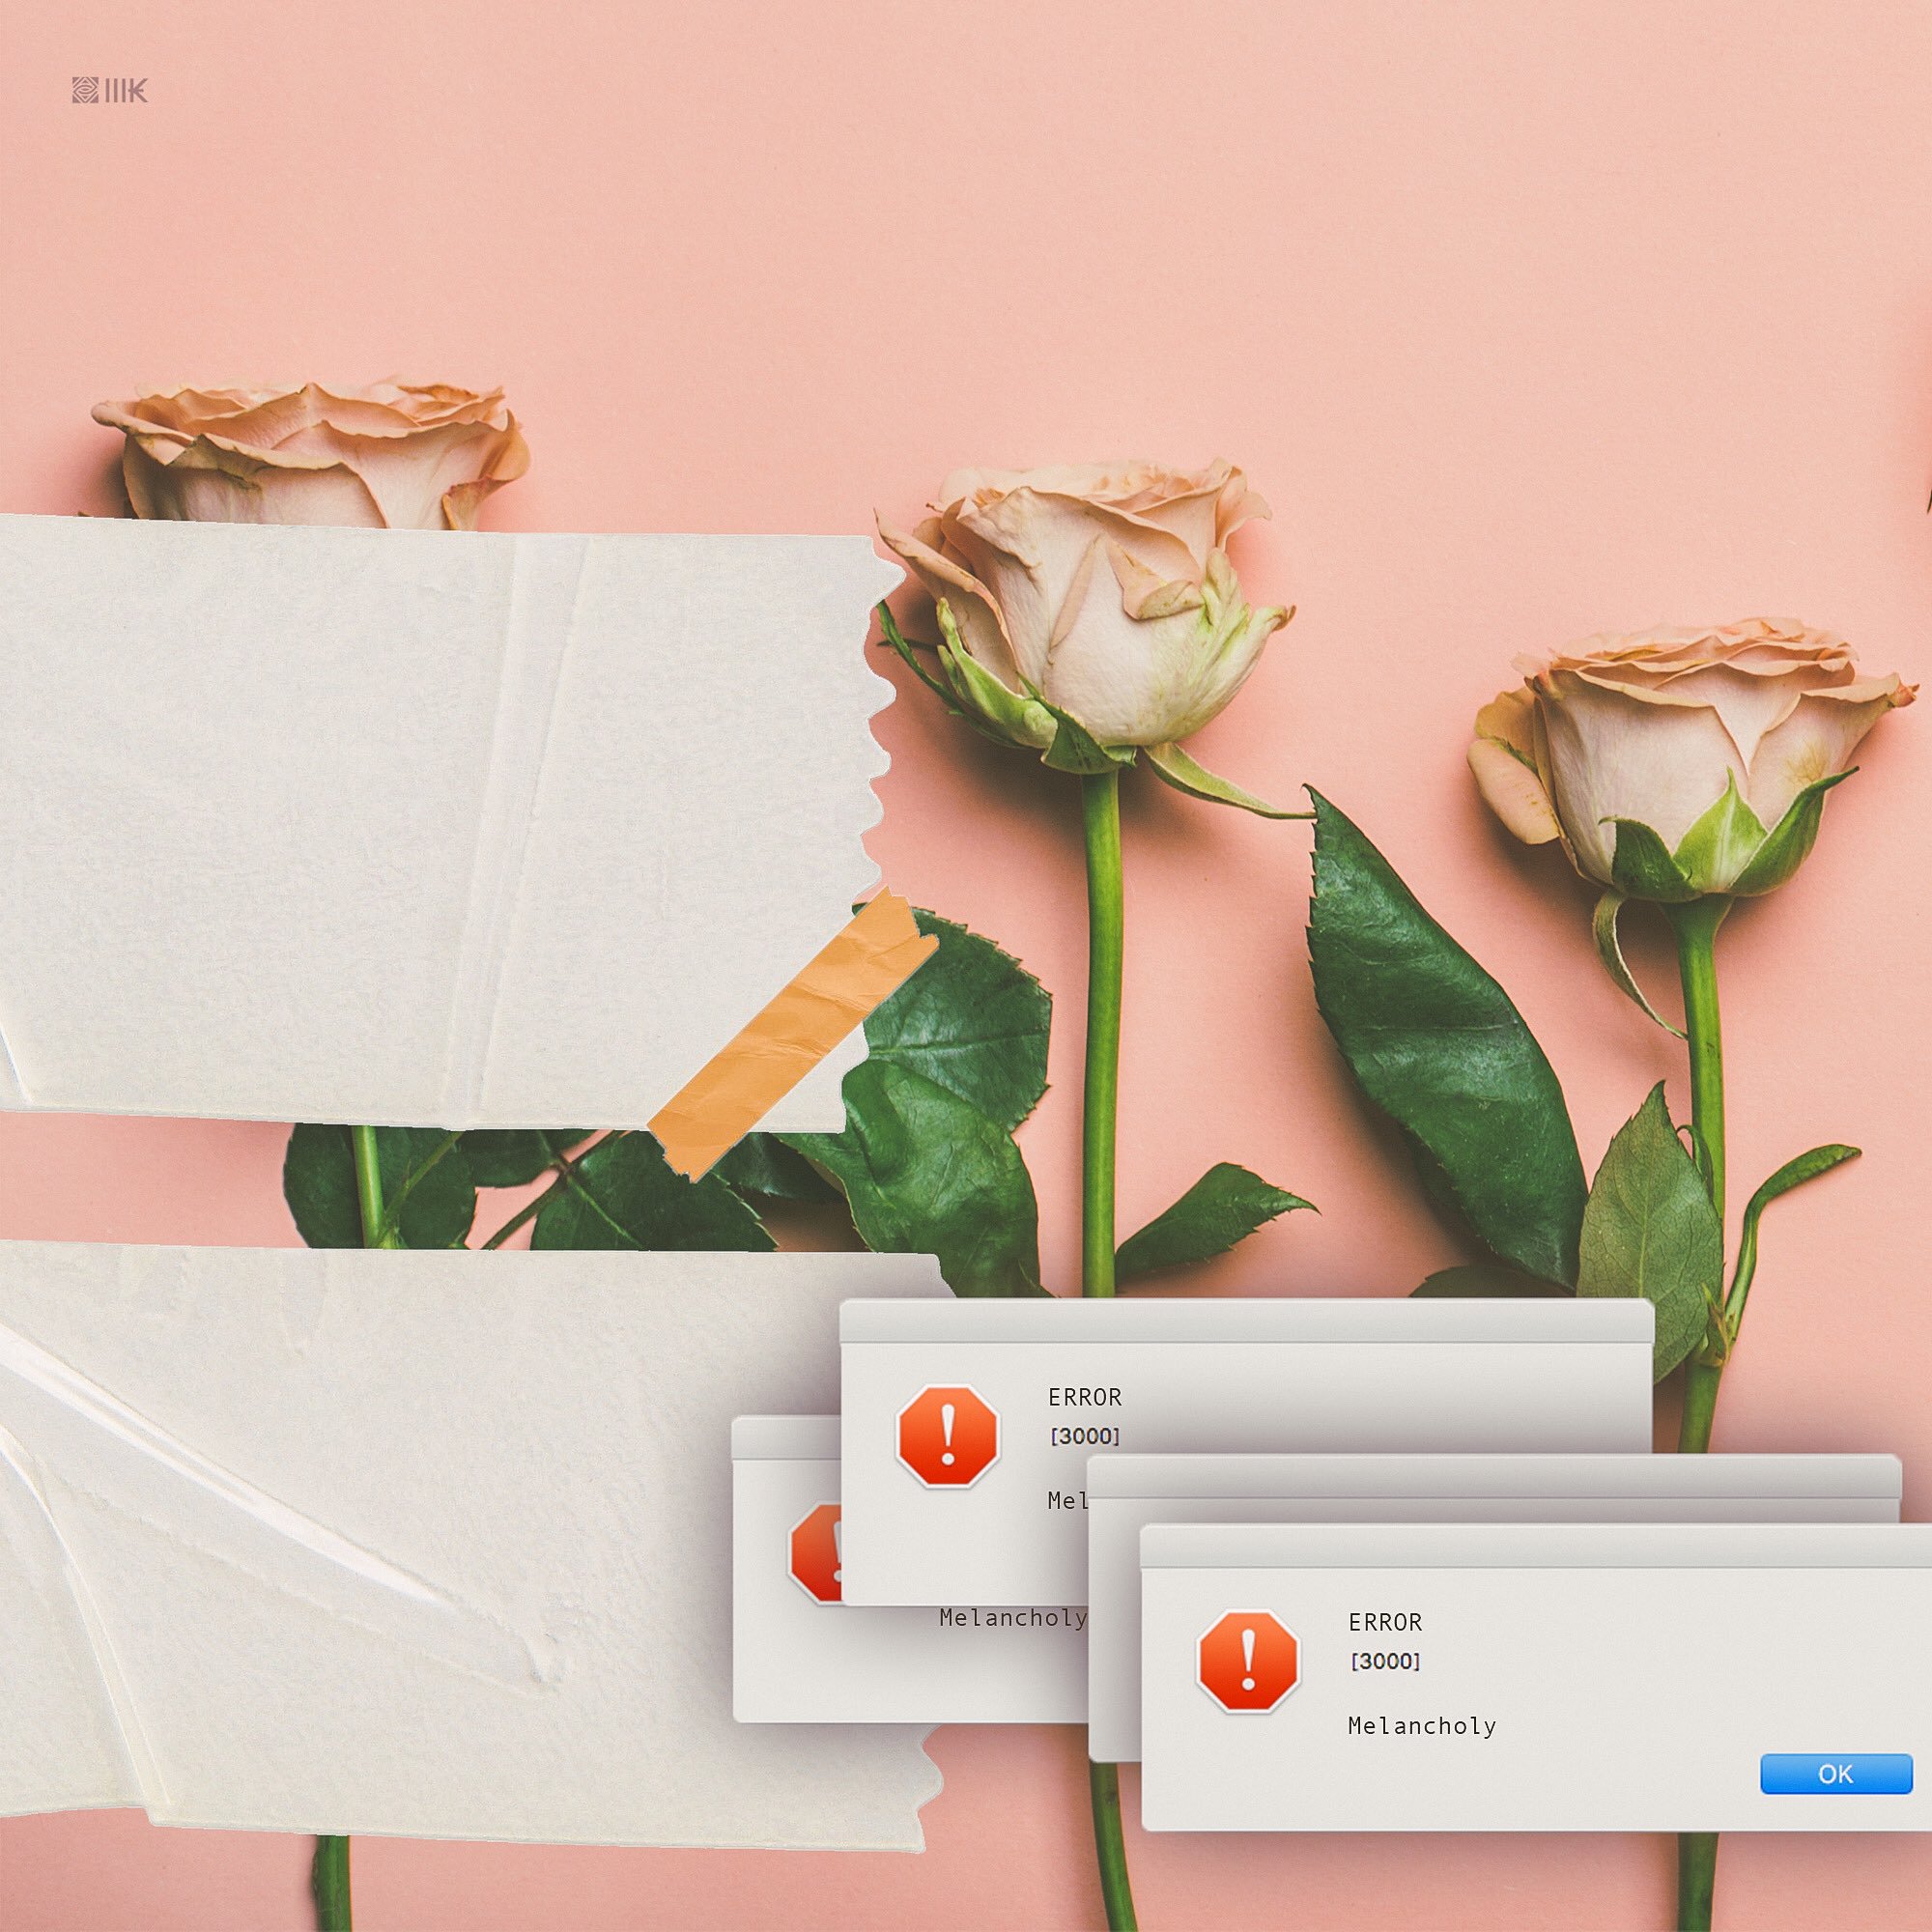Viewport: 1932px width, 1932px height.
Task: Click the red stop-sign icon in the upper rear error dialog
Action: click(948, 1436)
